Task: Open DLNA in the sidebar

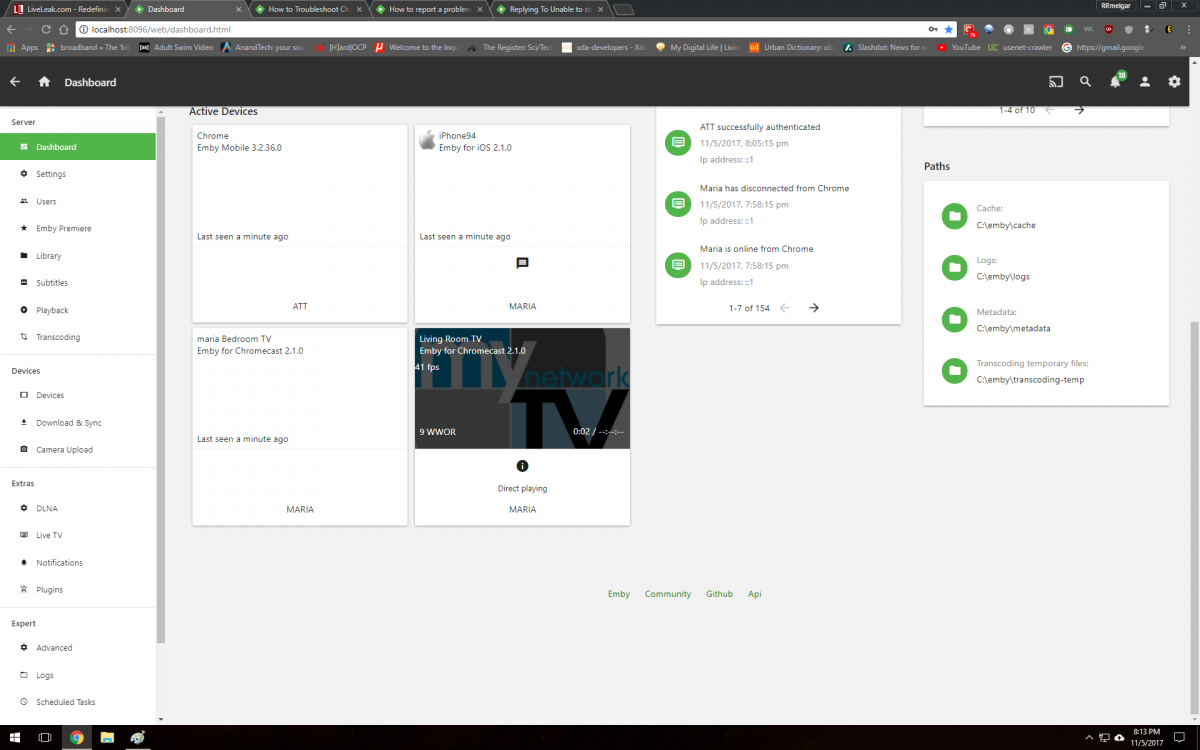Action: coord(78,508)
